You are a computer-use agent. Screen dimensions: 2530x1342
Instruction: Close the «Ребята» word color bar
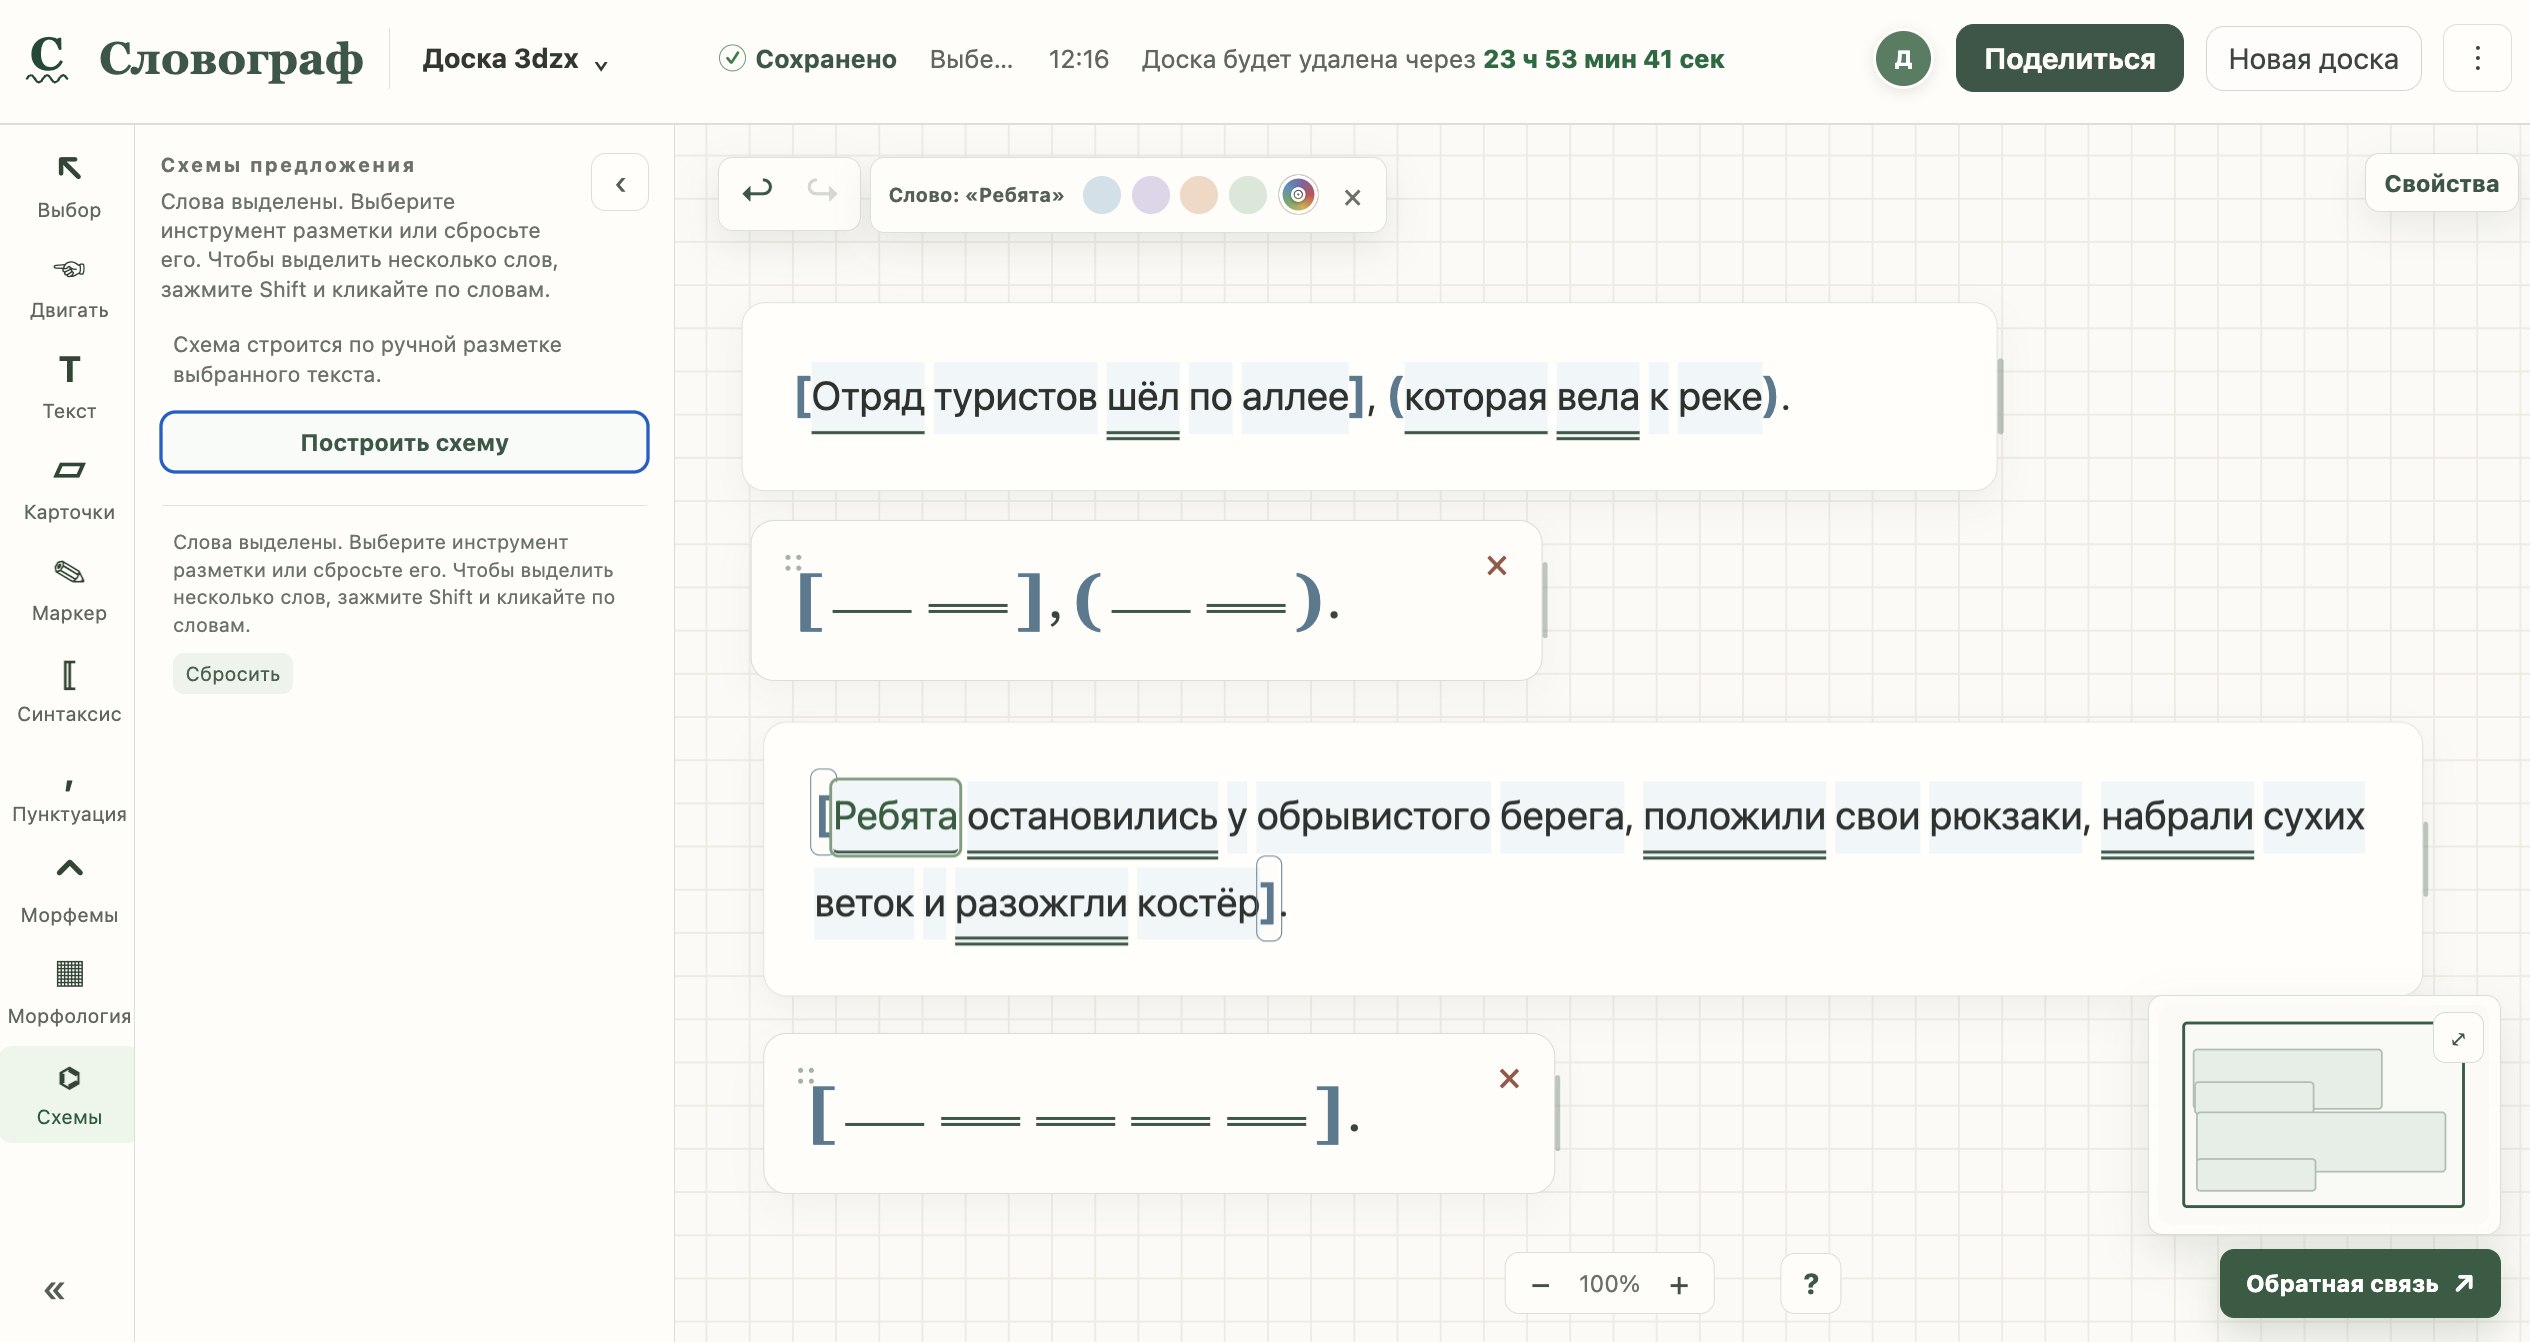(1352, 197)
